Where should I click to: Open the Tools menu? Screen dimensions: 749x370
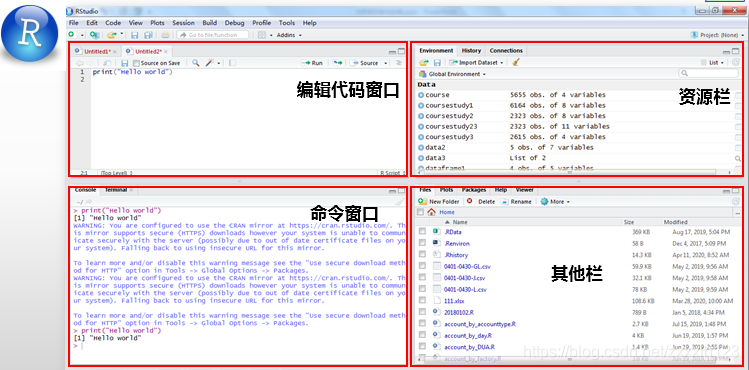(287, 22)
